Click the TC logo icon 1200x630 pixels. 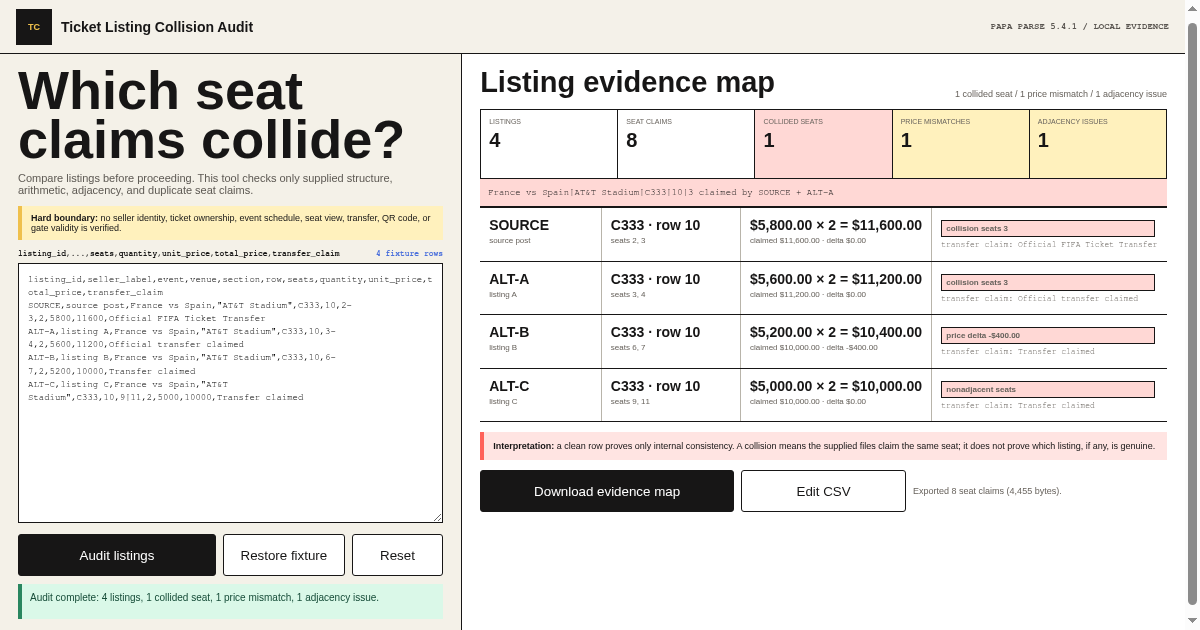[34, 27]
